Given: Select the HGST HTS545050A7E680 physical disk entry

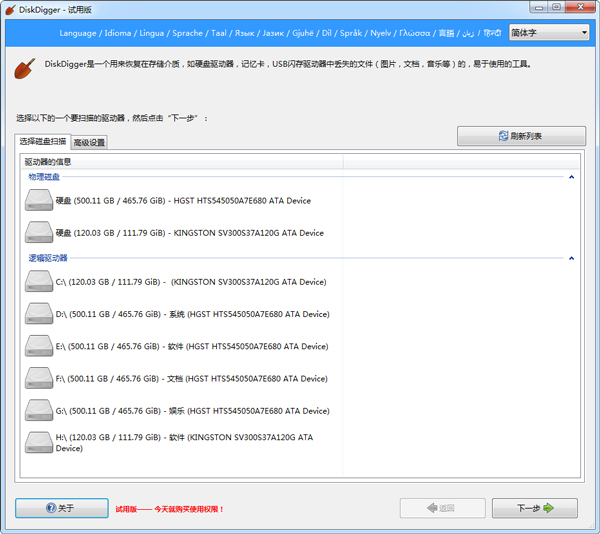Looking at the screenshot, I should click(183, 200).
